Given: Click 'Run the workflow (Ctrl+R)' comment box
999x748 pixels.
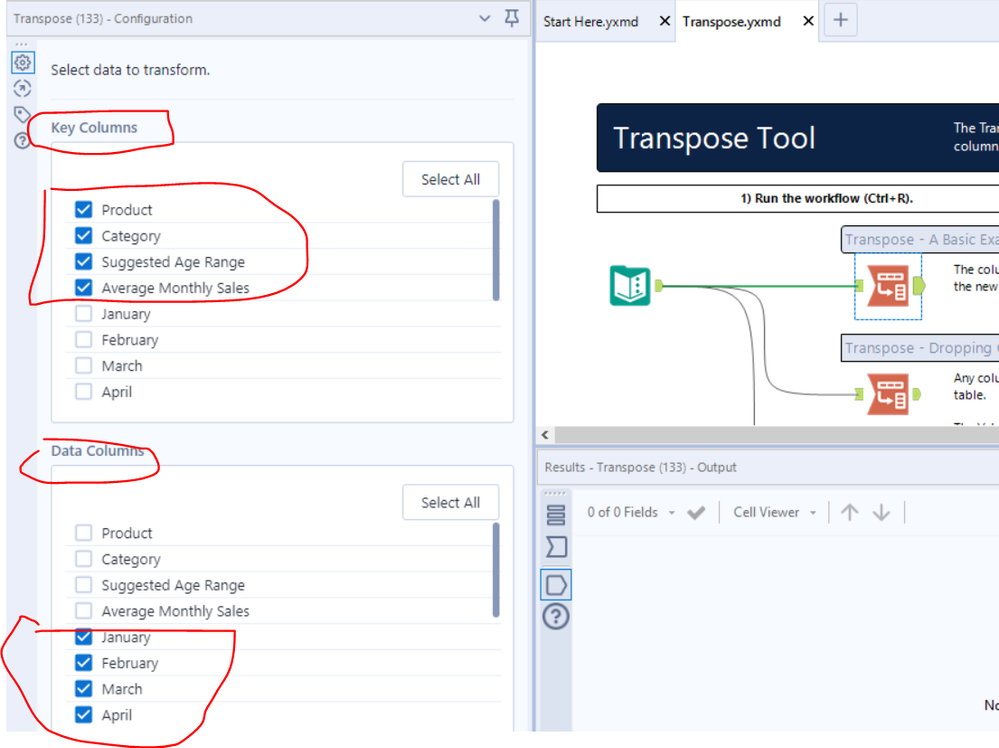Looking at the screenshot, I should (798, 198).
